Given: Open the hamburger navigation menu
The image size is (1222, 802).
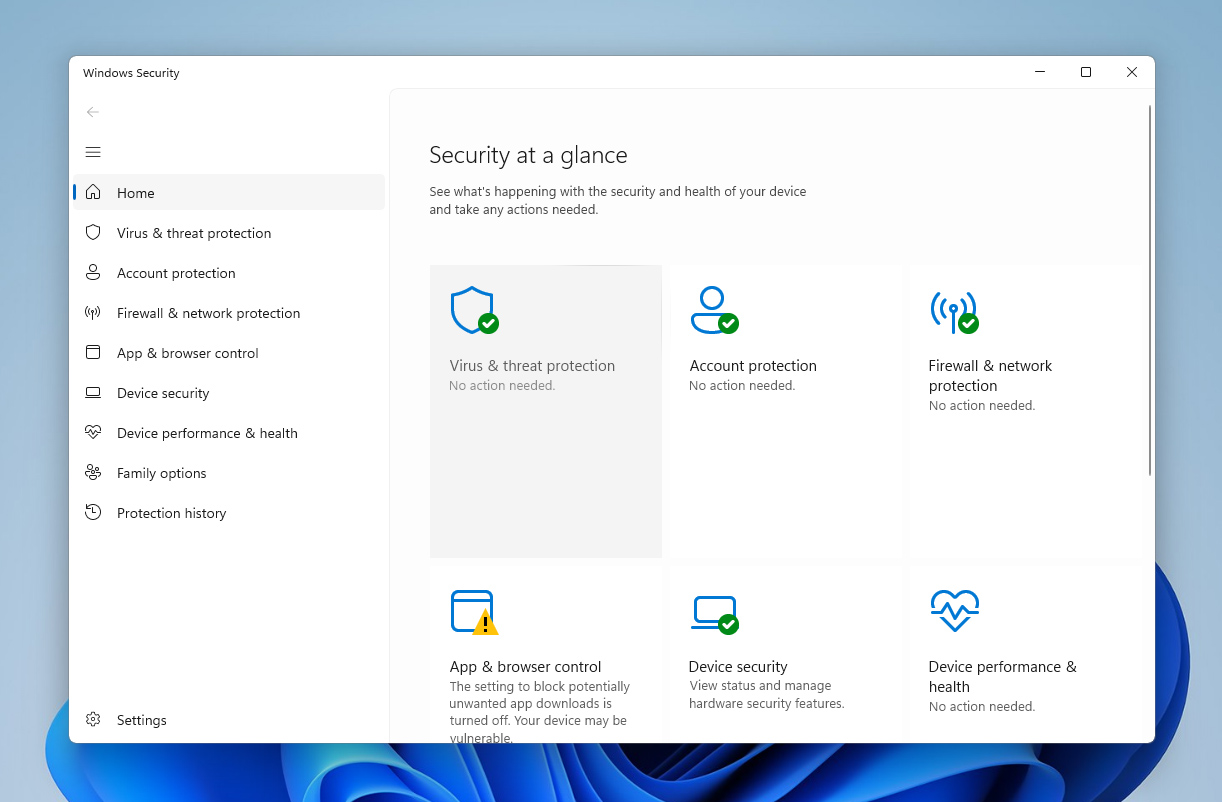Looking at the screenshot, I should pos(93,152).
